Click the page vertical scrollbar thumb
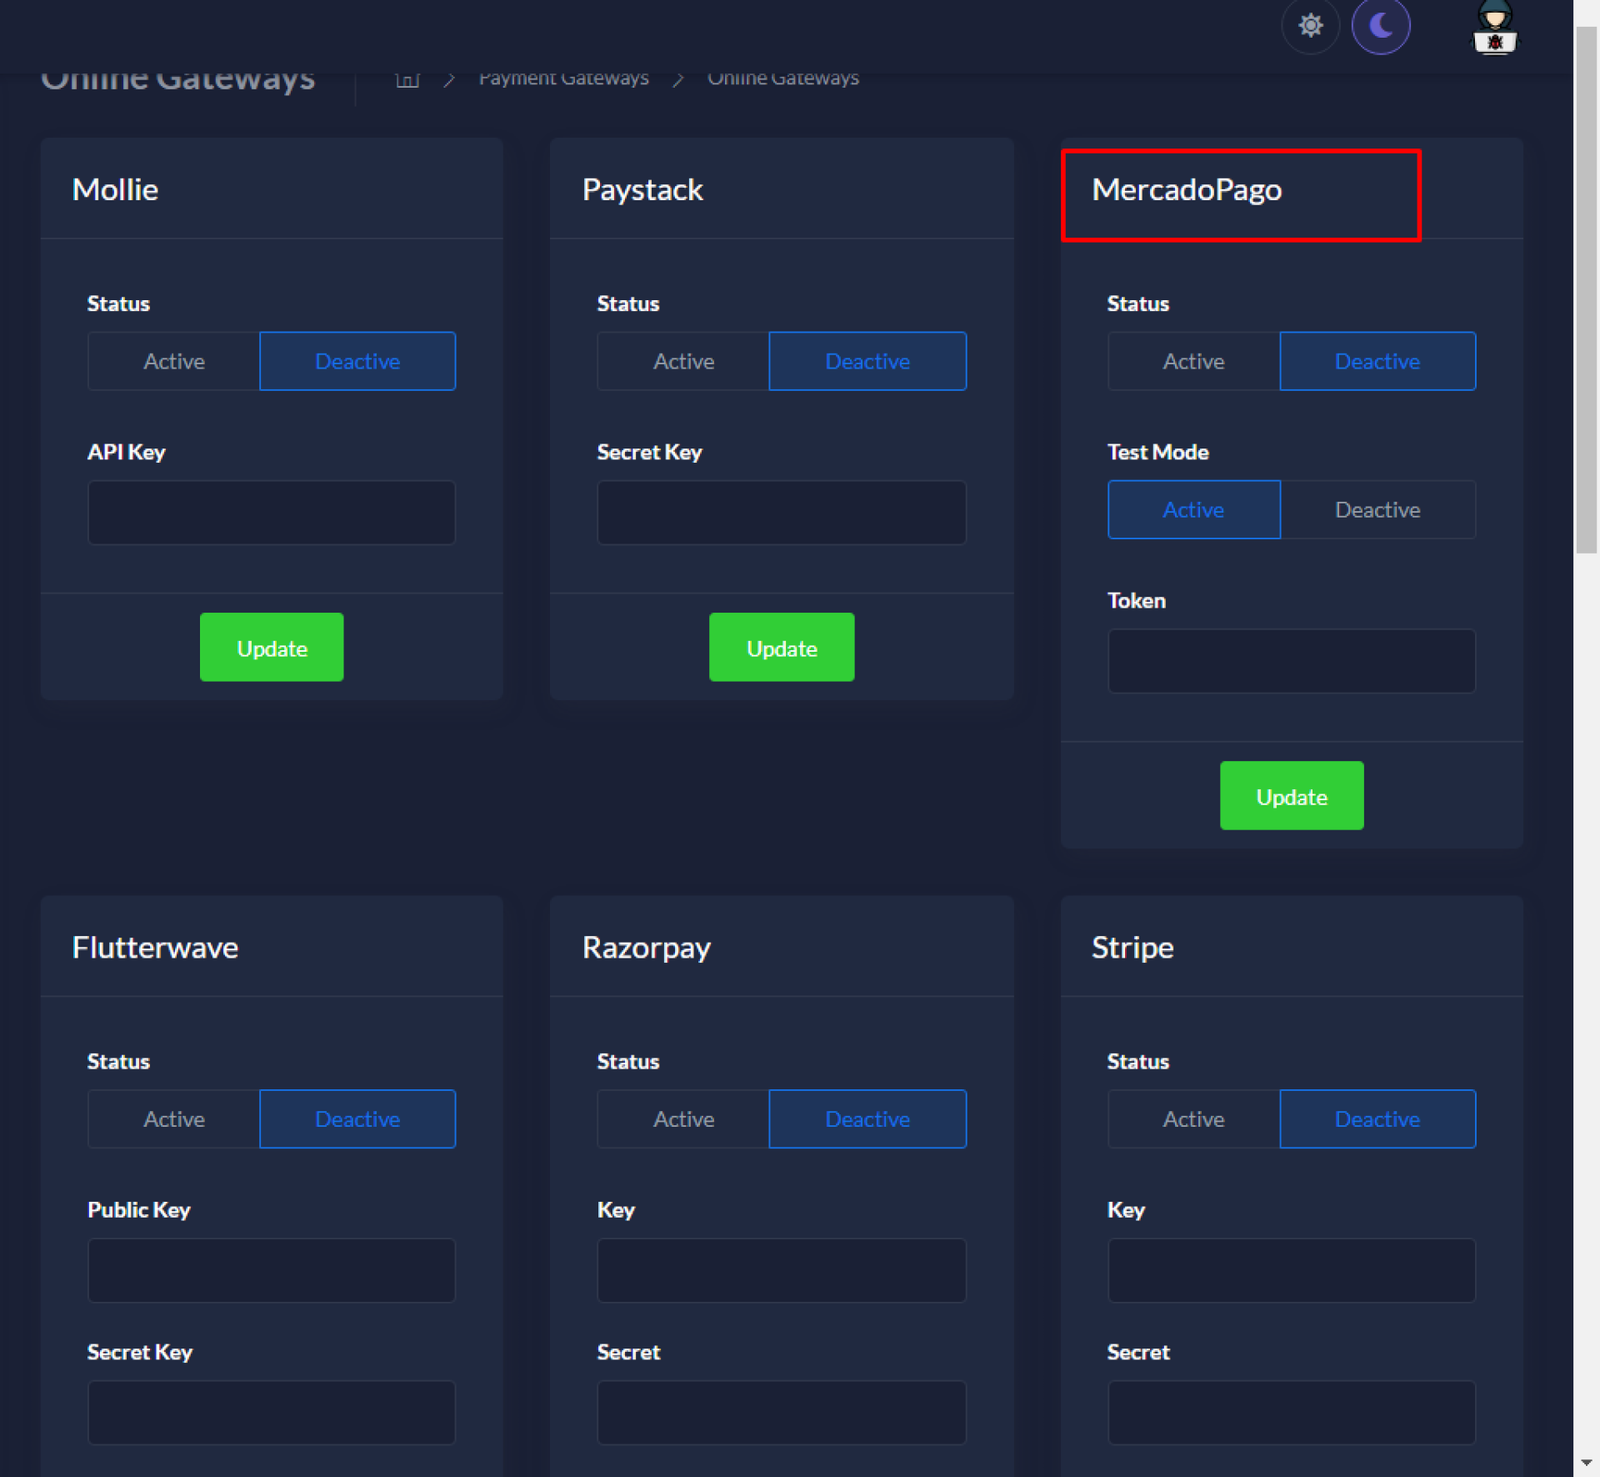The width and height of the screenshot is (1600, 1477). tap(1586, 290)
